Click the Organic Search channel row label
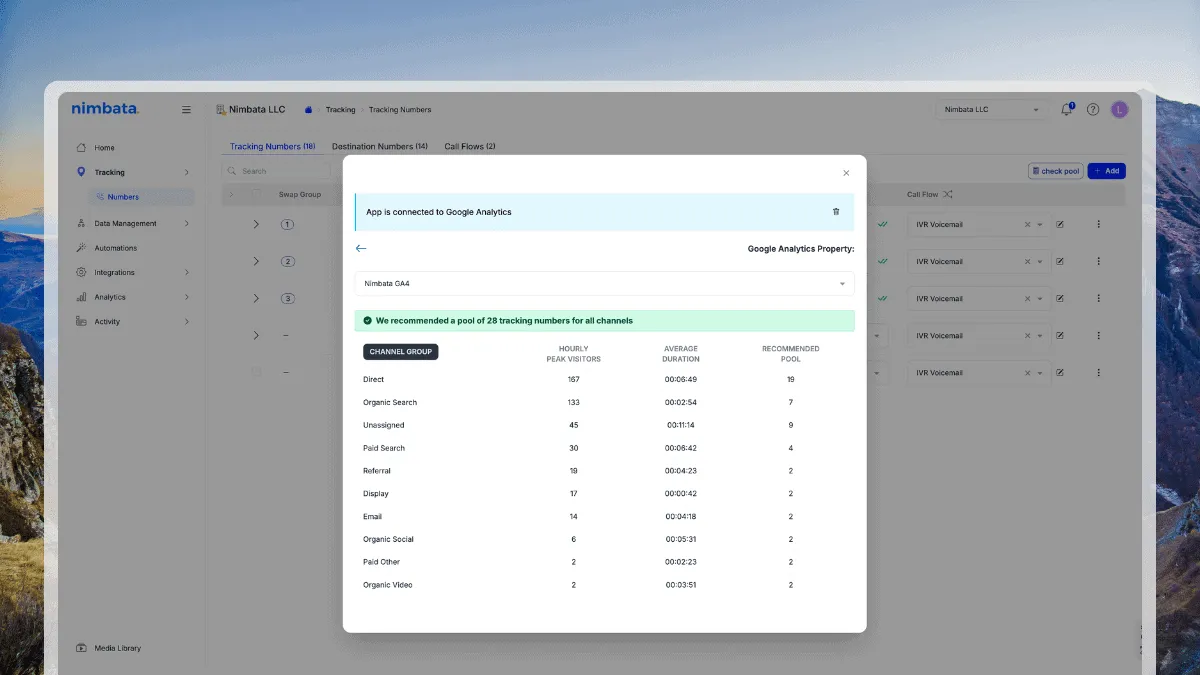The width and height of the screenshot is (1200, 675). 390,402
